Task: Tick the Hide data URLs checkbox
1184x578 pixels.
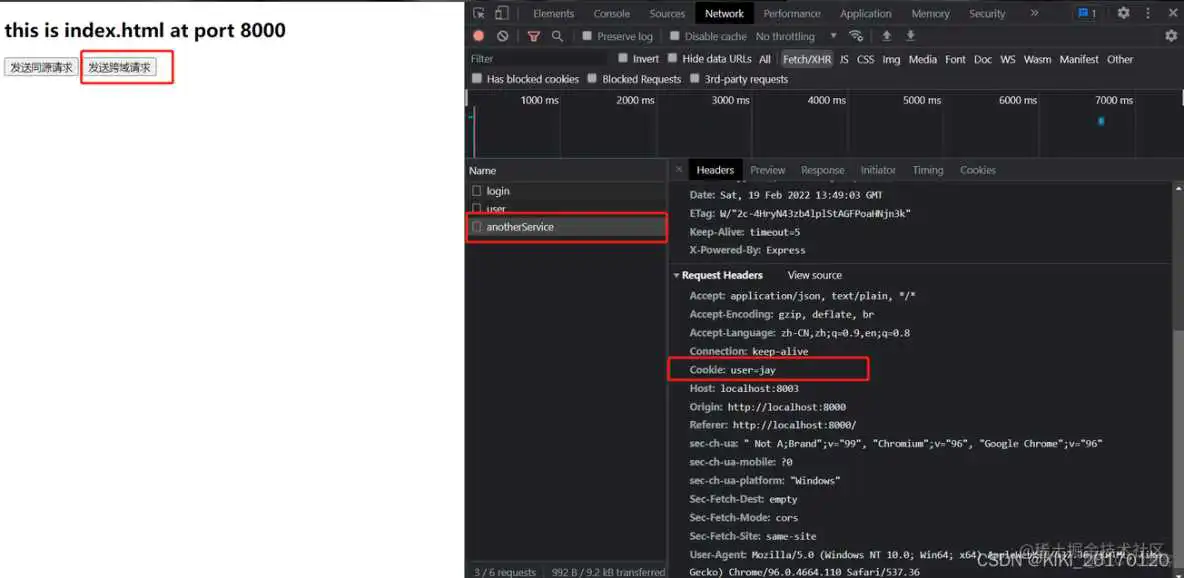Action: (673, 59)
